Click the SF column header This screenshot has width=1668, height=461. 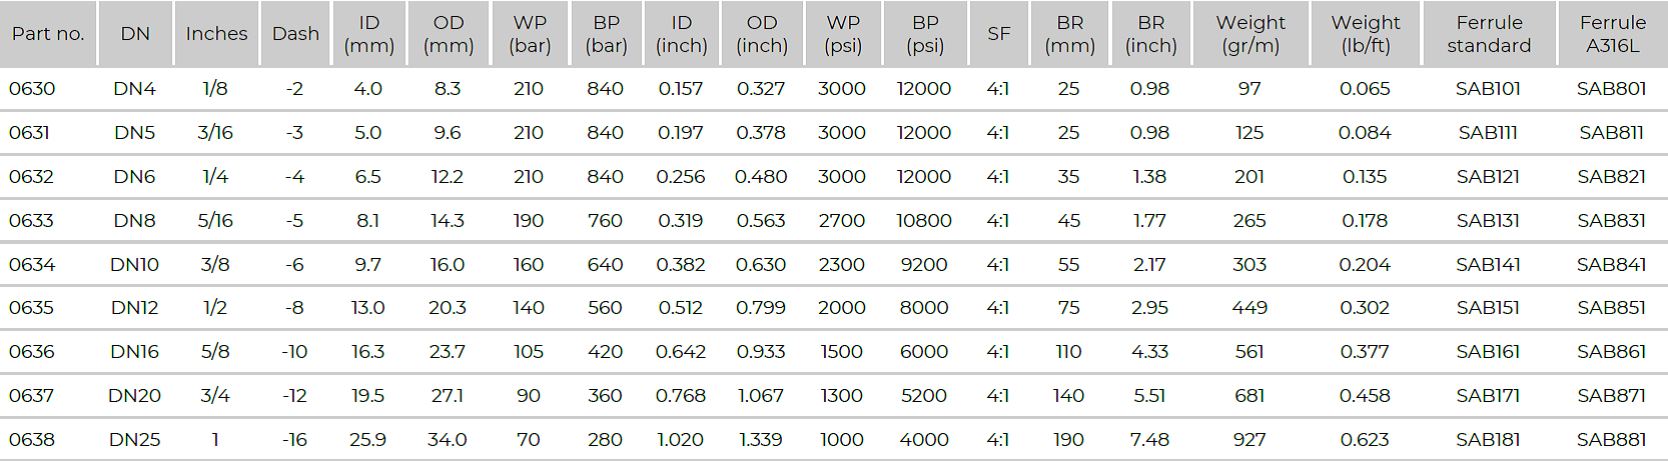click(x=998, y=34)
